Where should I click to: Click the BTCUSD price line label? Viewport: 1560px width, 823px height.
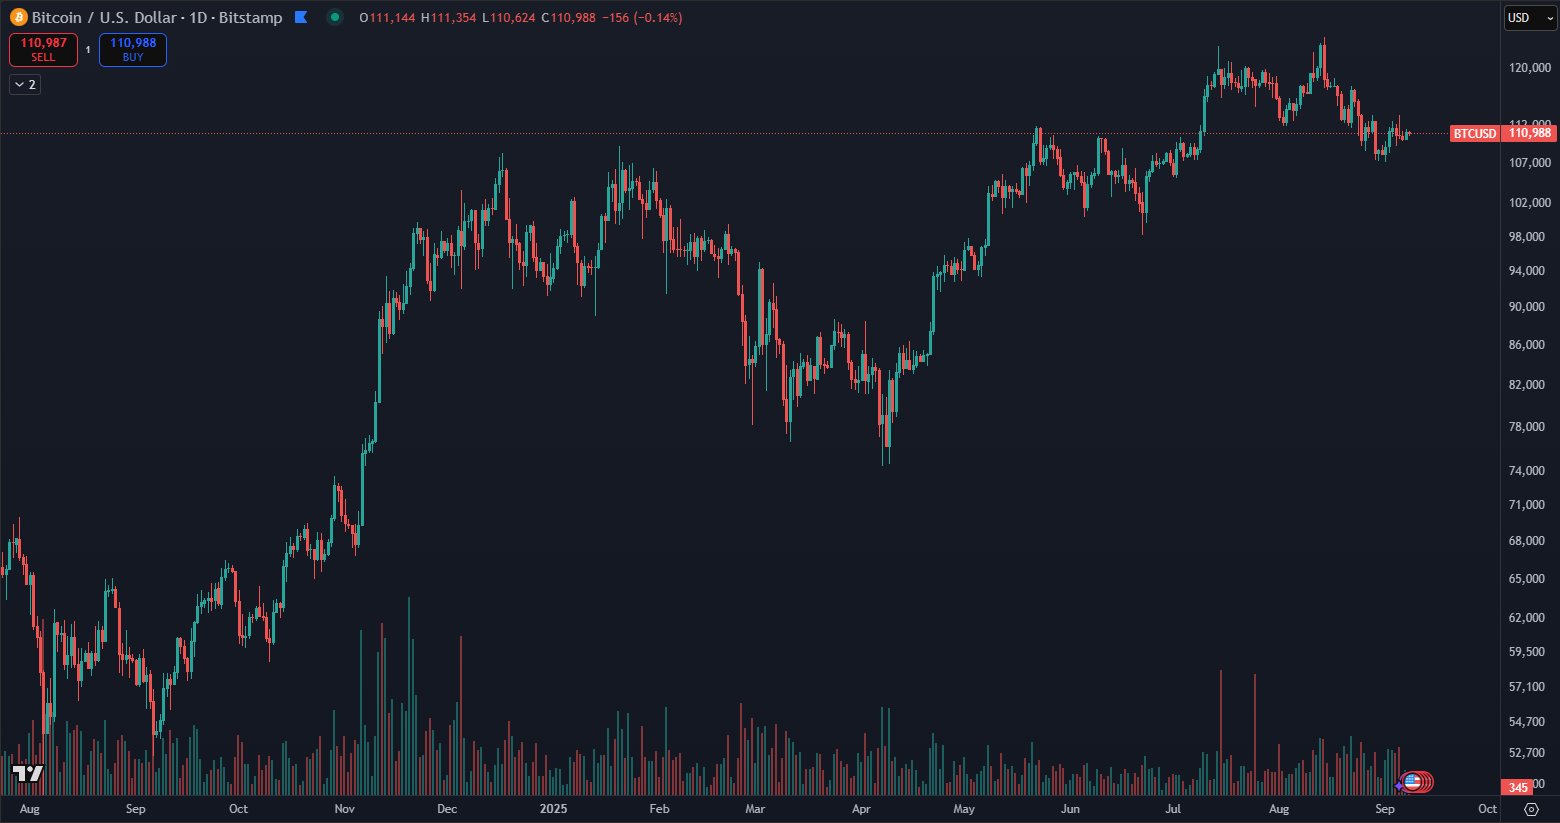click(x=1474, y=133)
